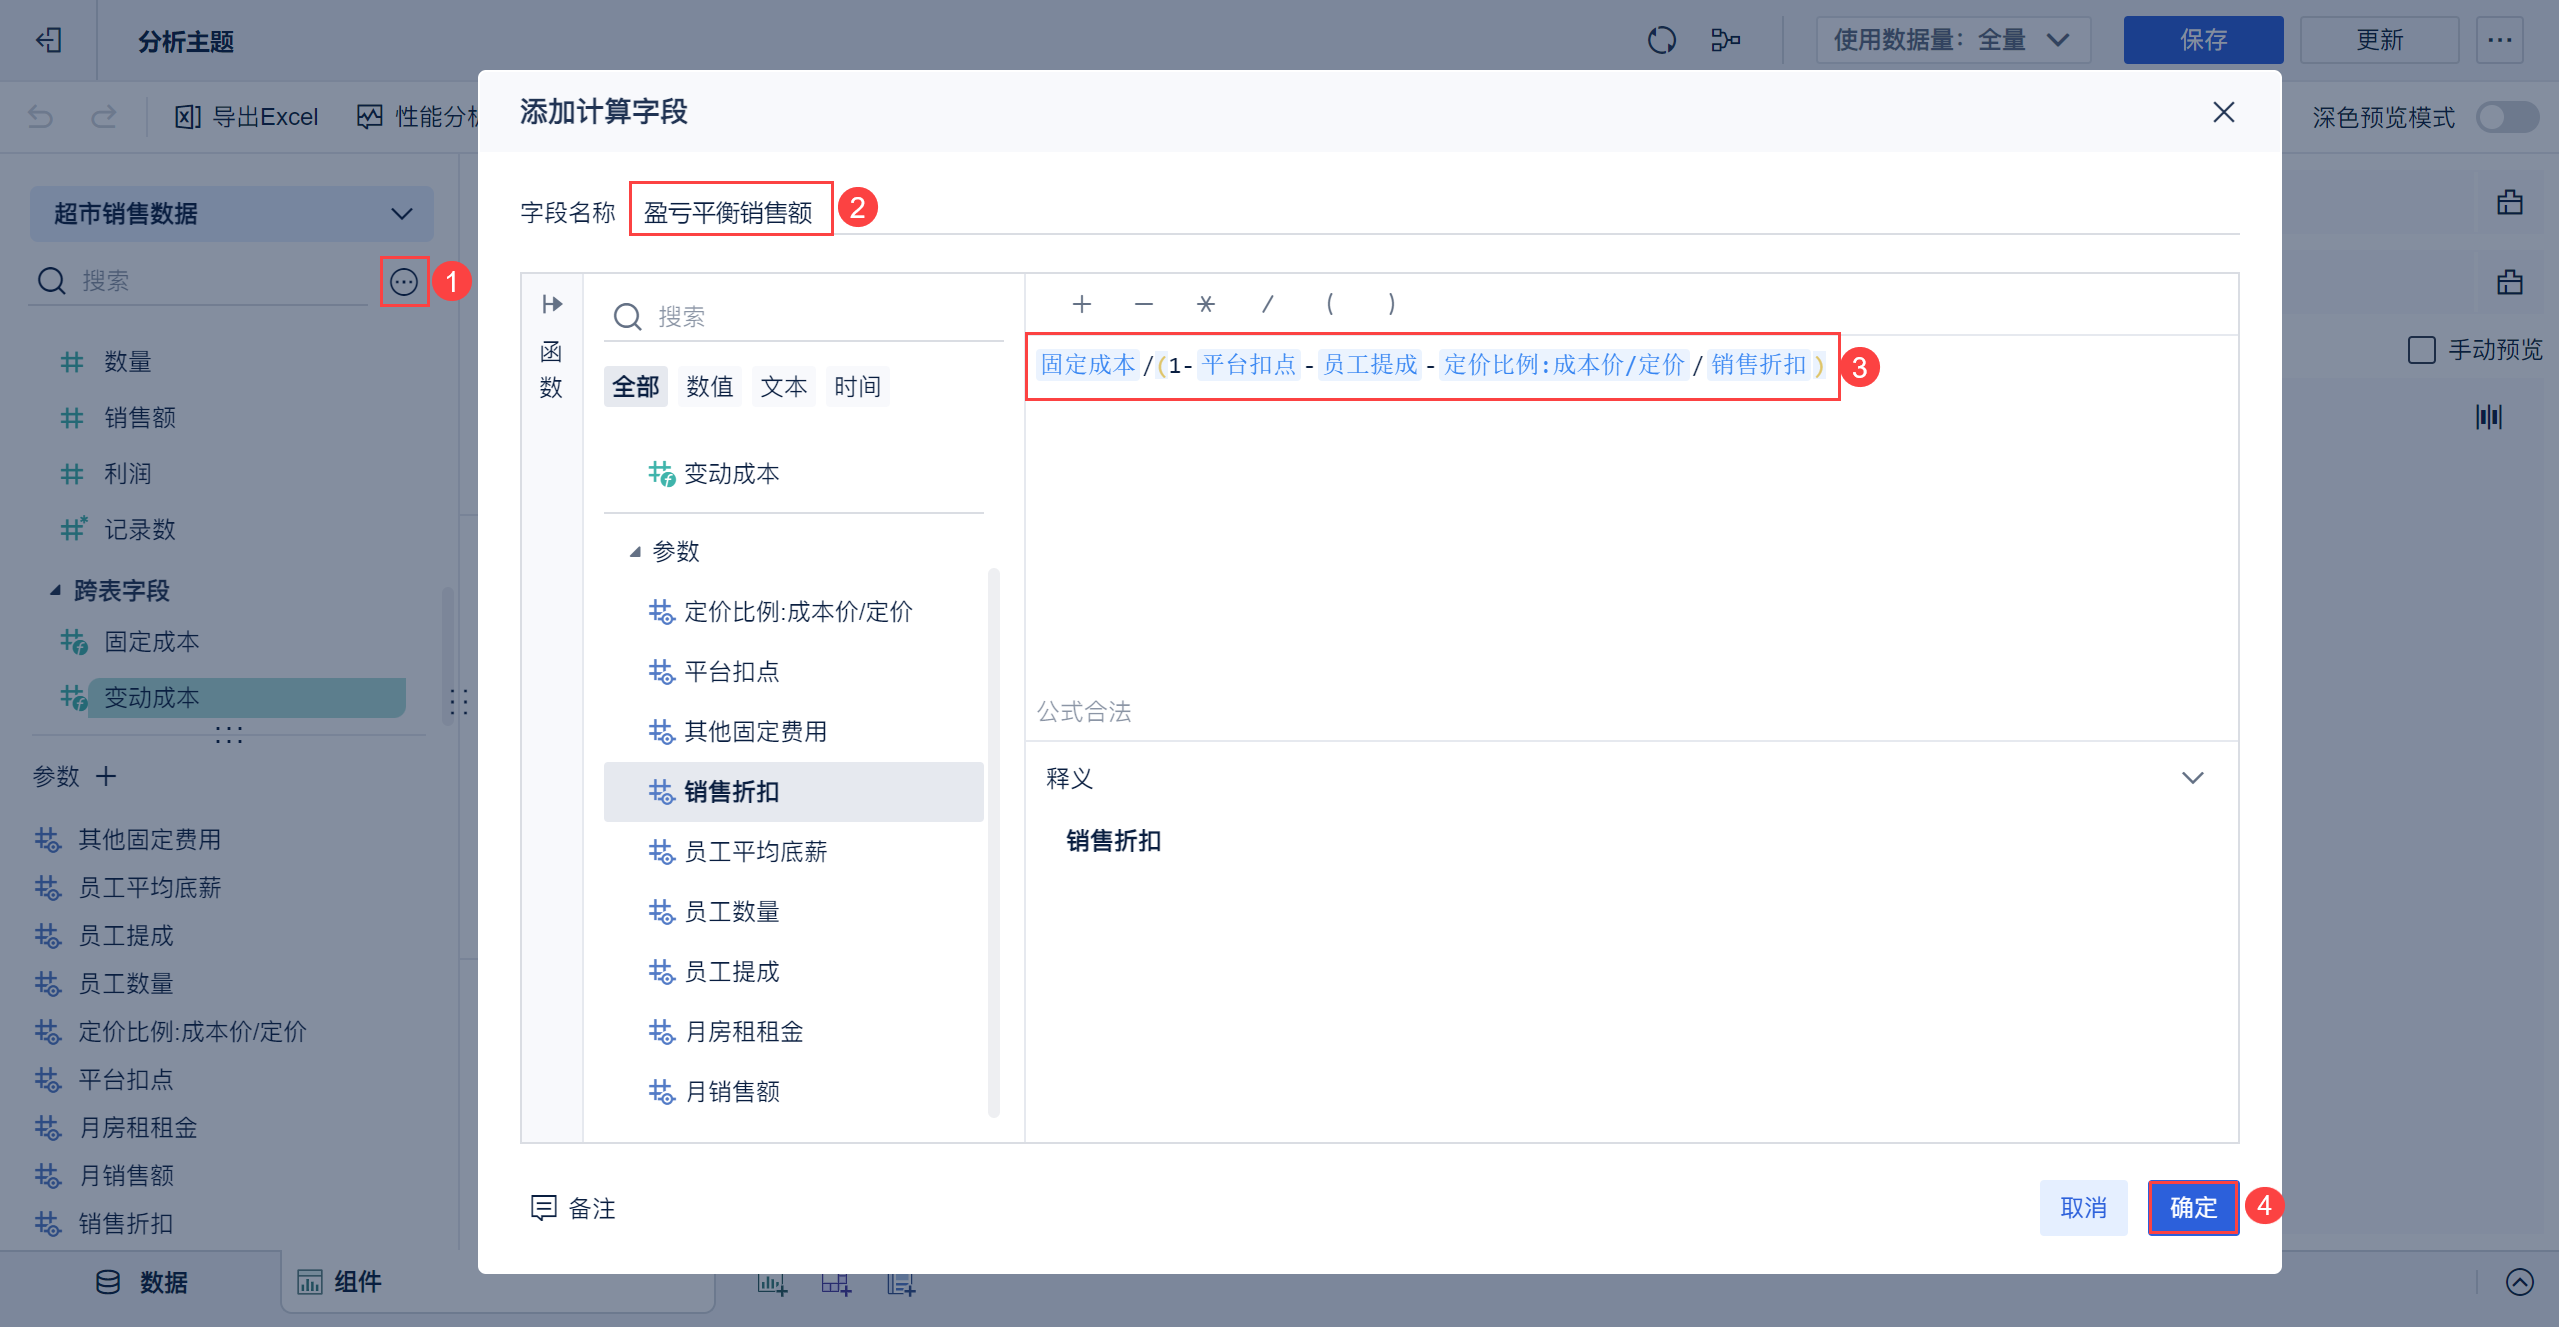The width and height of the screenshot is (2559, 1327).
Task: Collapse the 参数 tree group in dialog
Action: pos(635,552)
